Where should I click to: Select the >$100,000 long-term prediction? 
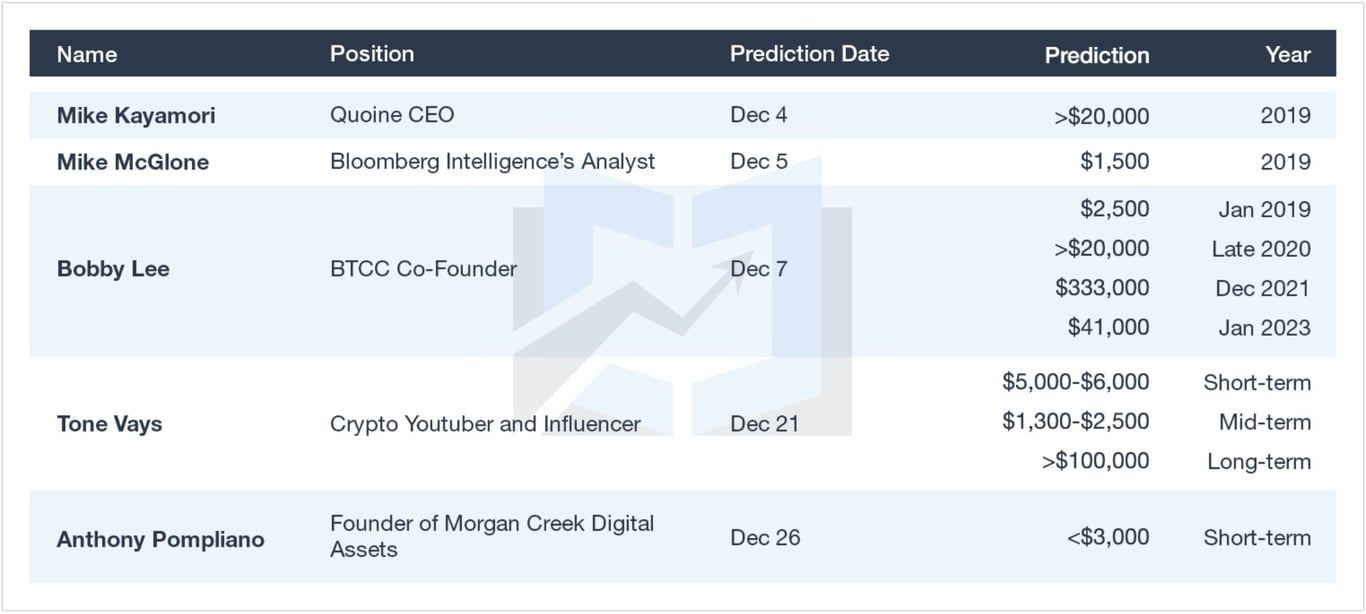(1095, 461)
